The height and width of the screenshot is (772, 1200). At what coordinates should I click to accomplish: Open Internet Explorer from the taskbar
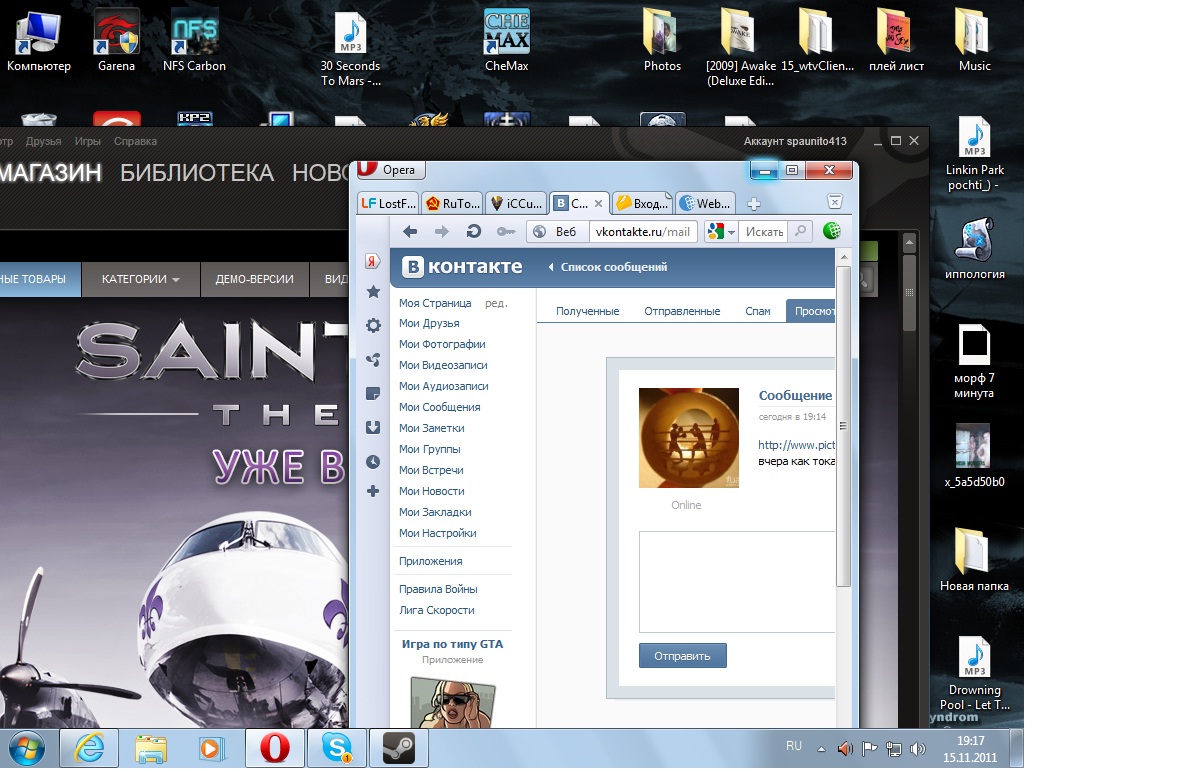[x=89, y=748]
